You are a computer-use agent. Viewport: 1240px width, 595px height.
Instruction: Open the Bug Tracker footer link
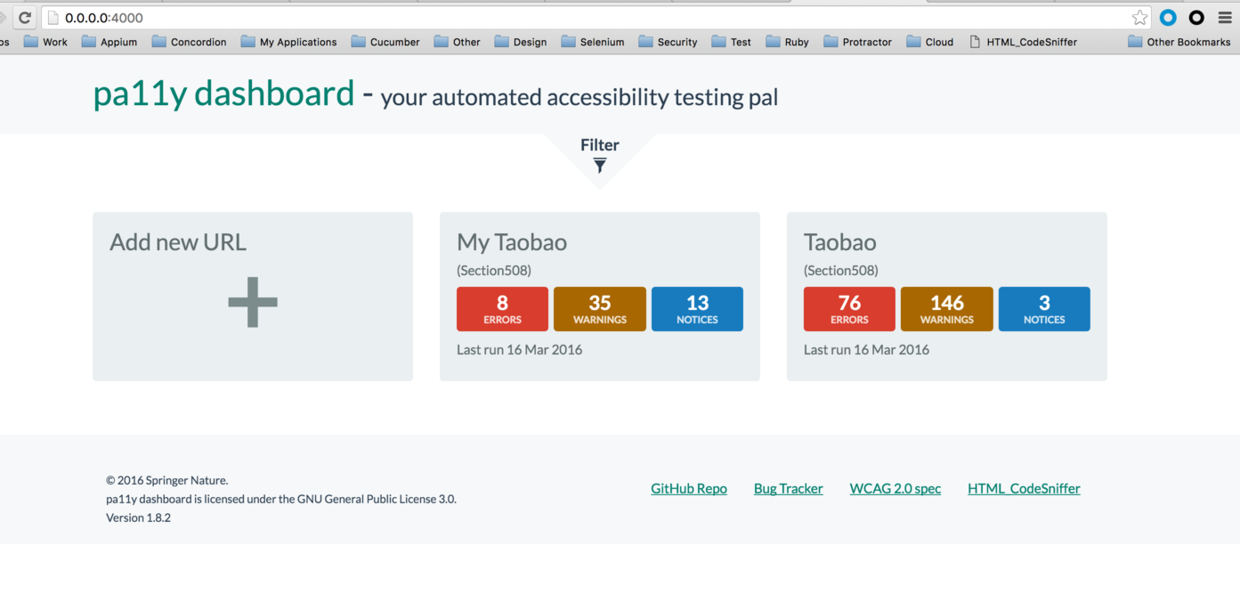click(788, 489)
